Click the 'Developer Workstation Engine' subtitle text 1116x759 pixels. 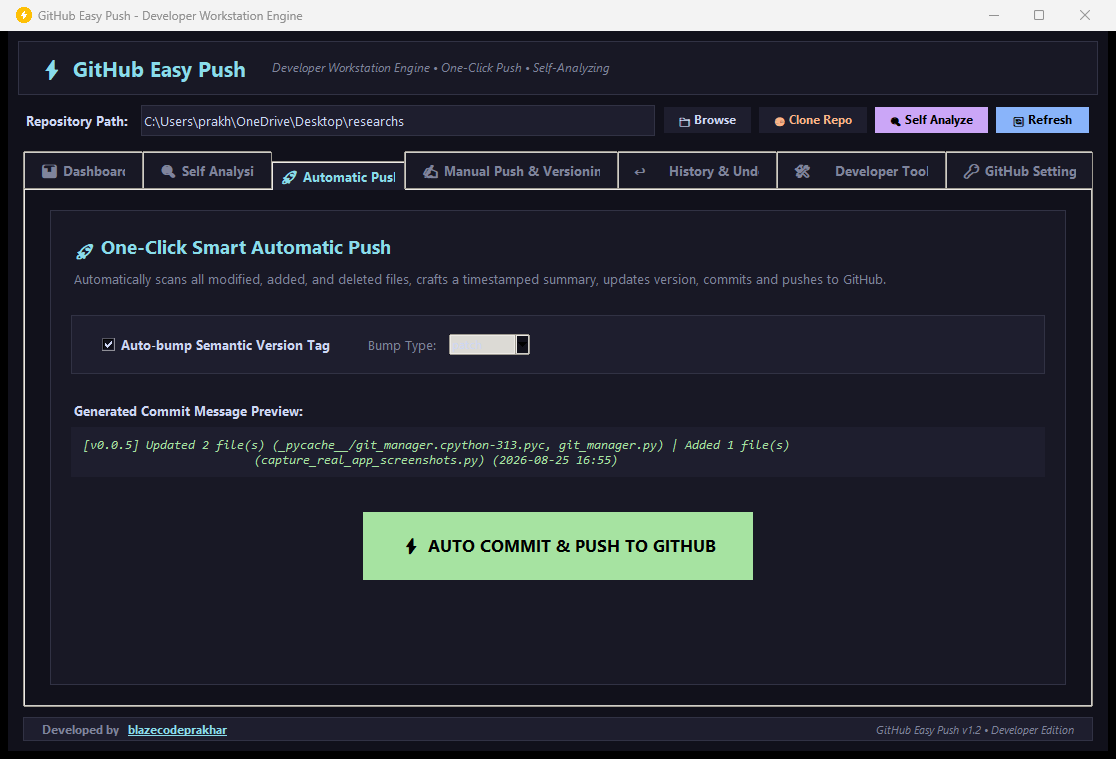pyautogui.click(x=351, y=68)
